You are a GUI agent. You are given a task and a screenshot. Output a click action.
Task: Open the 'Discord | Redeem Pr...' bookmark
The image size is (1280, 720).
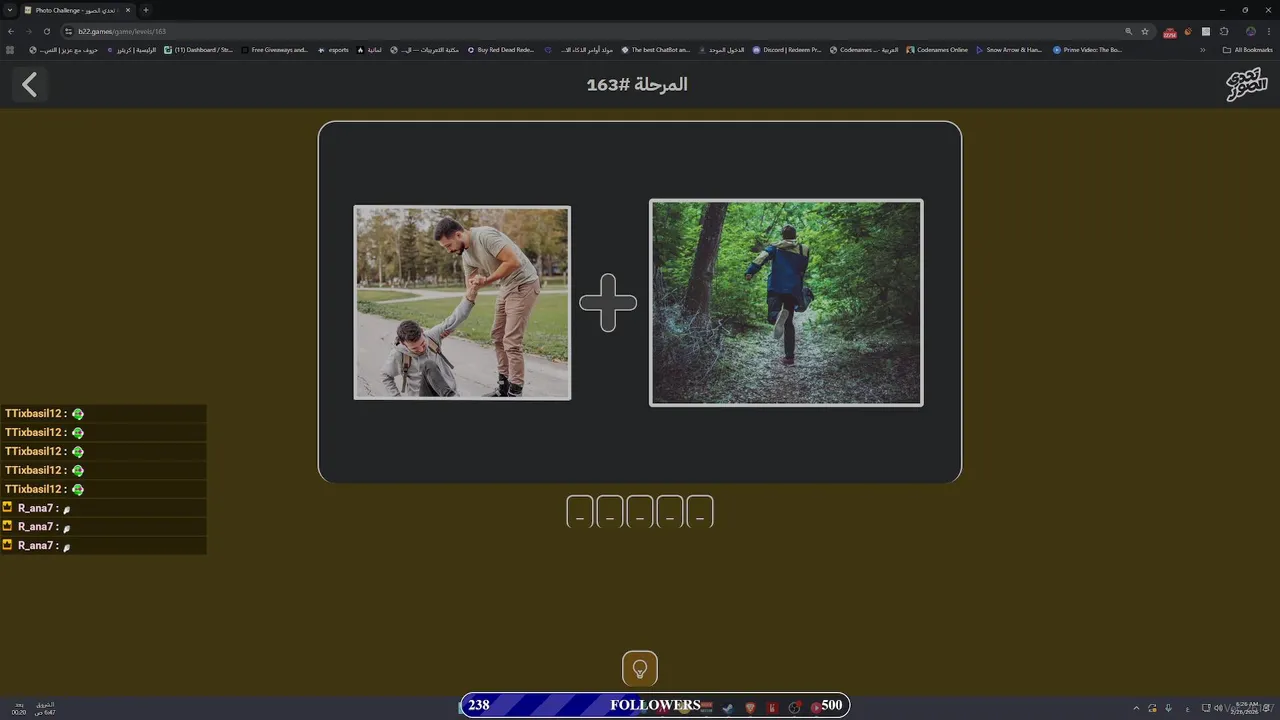click(x=787, y=50)
